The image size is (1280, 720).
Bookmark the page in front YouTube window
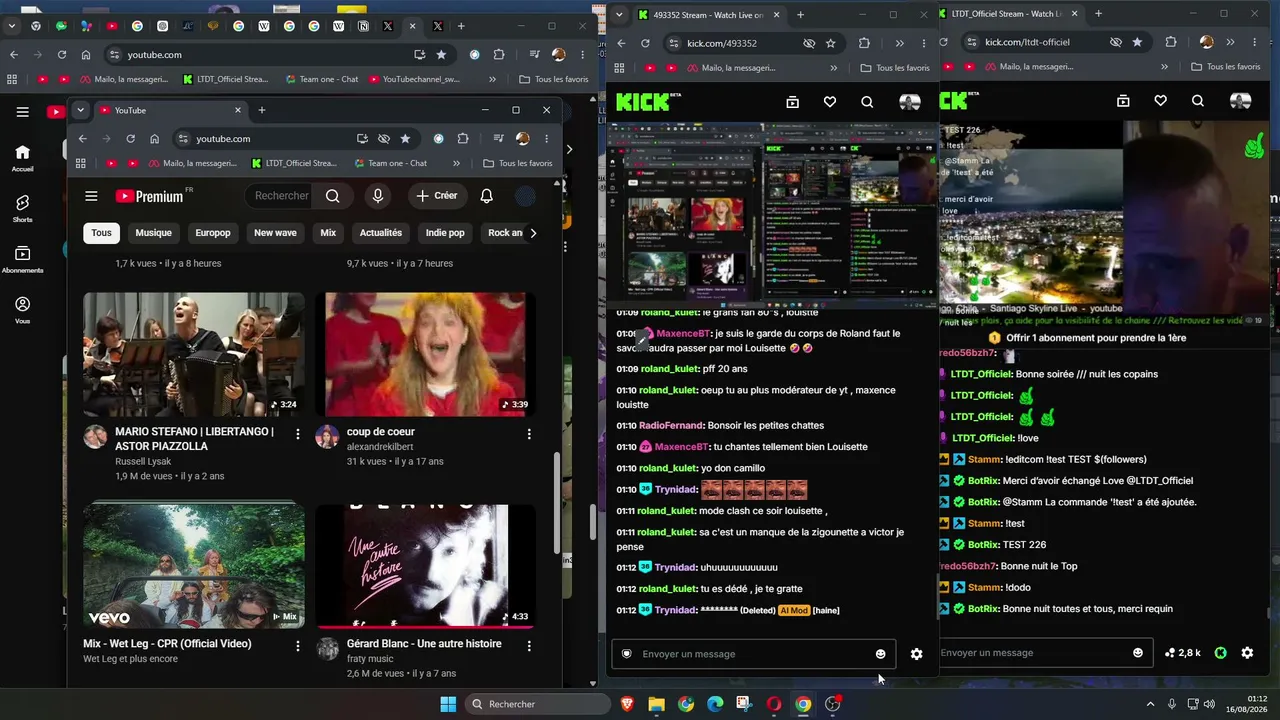[405, 139]
